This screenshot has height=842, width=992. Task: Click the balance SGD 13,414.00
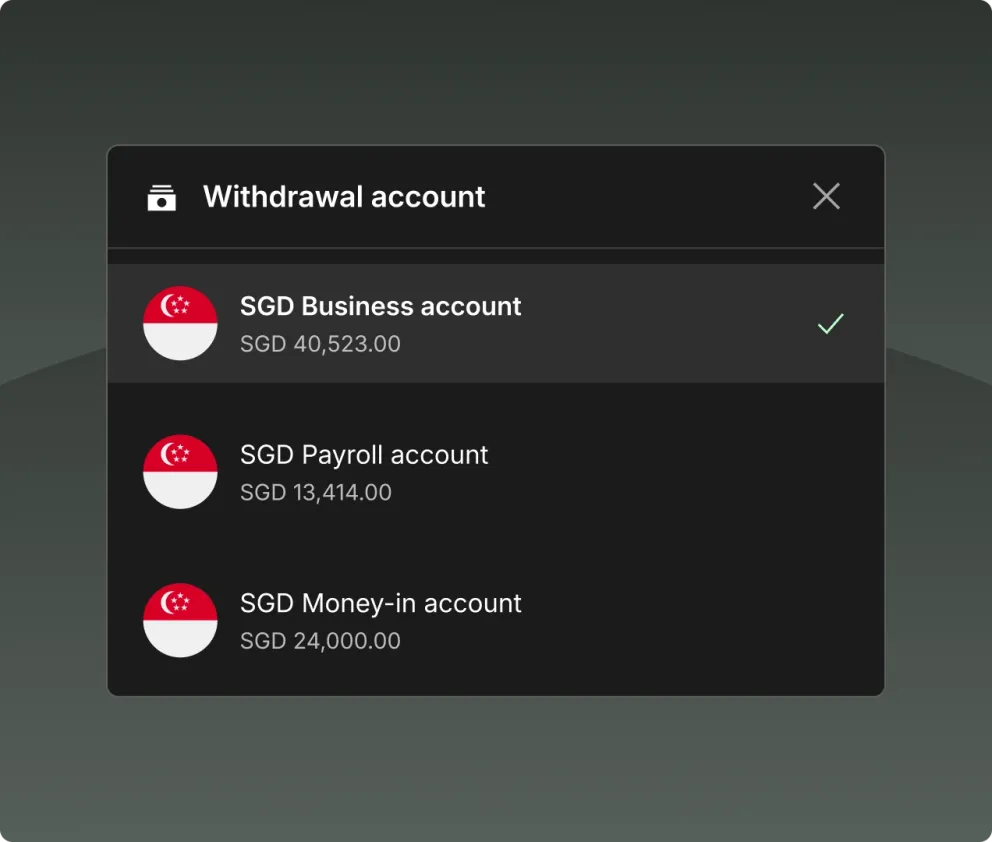coord(316,493)
